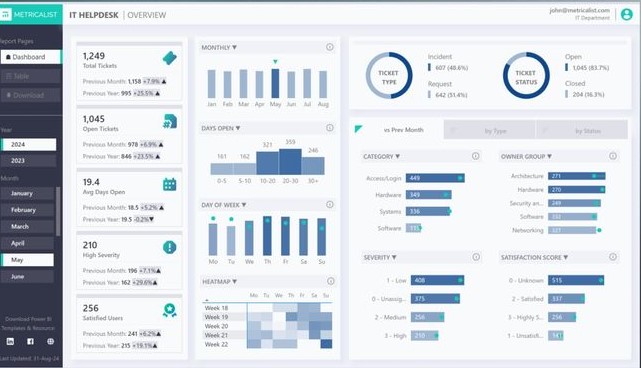Image resolution: width=641 pixels, height=368 pixels.
Task: Open the Download report page
Action: pos(31,95)
